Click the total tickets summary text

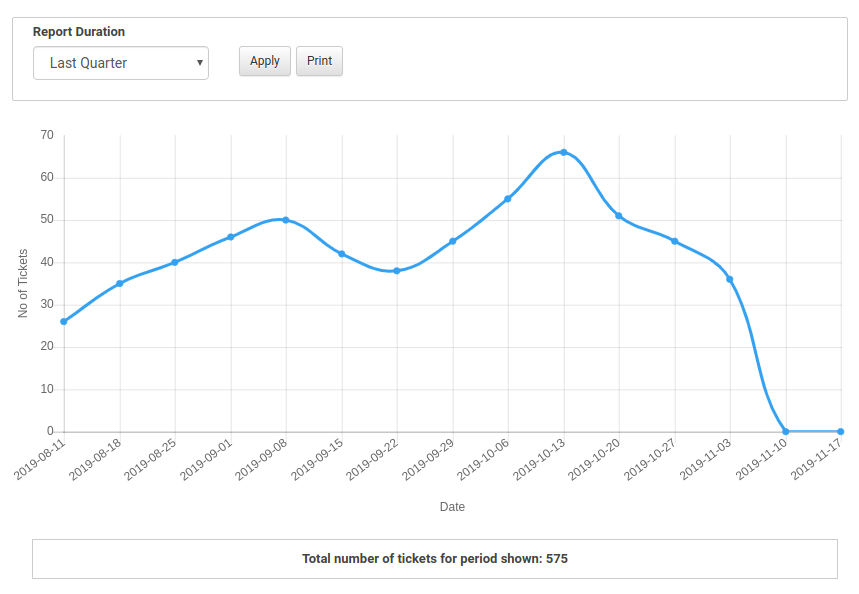click(435, 559)
